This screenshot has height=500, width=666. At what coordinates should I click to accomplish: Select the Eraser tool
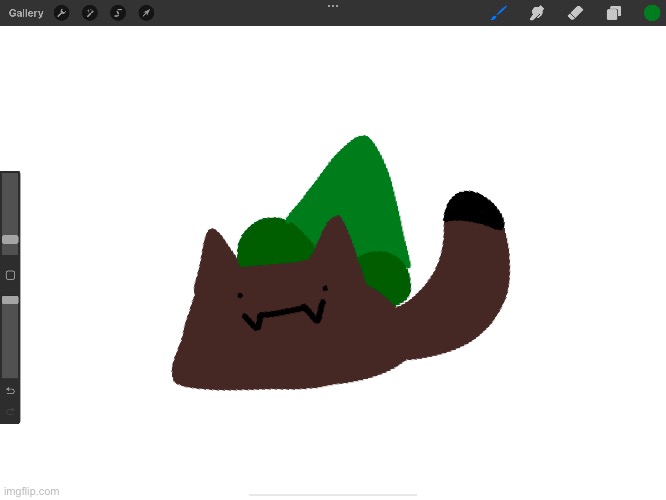[x=575, y=13]
